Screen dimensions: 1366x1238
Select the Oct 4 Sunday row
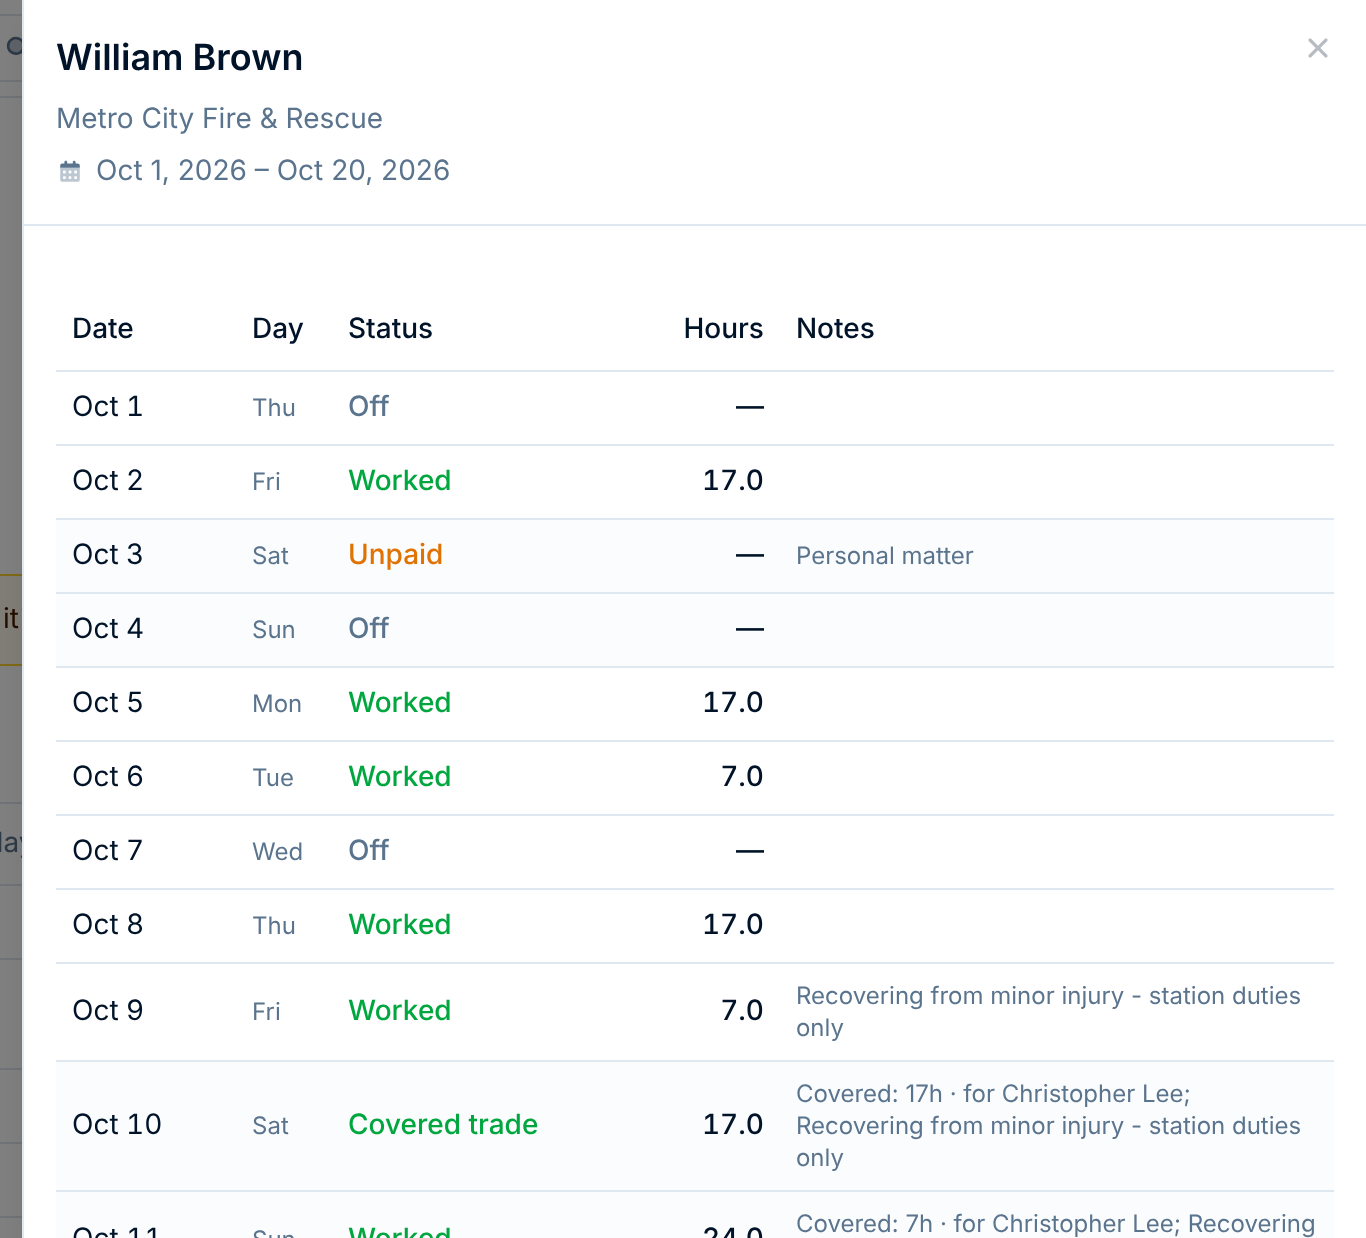[695, 630]
